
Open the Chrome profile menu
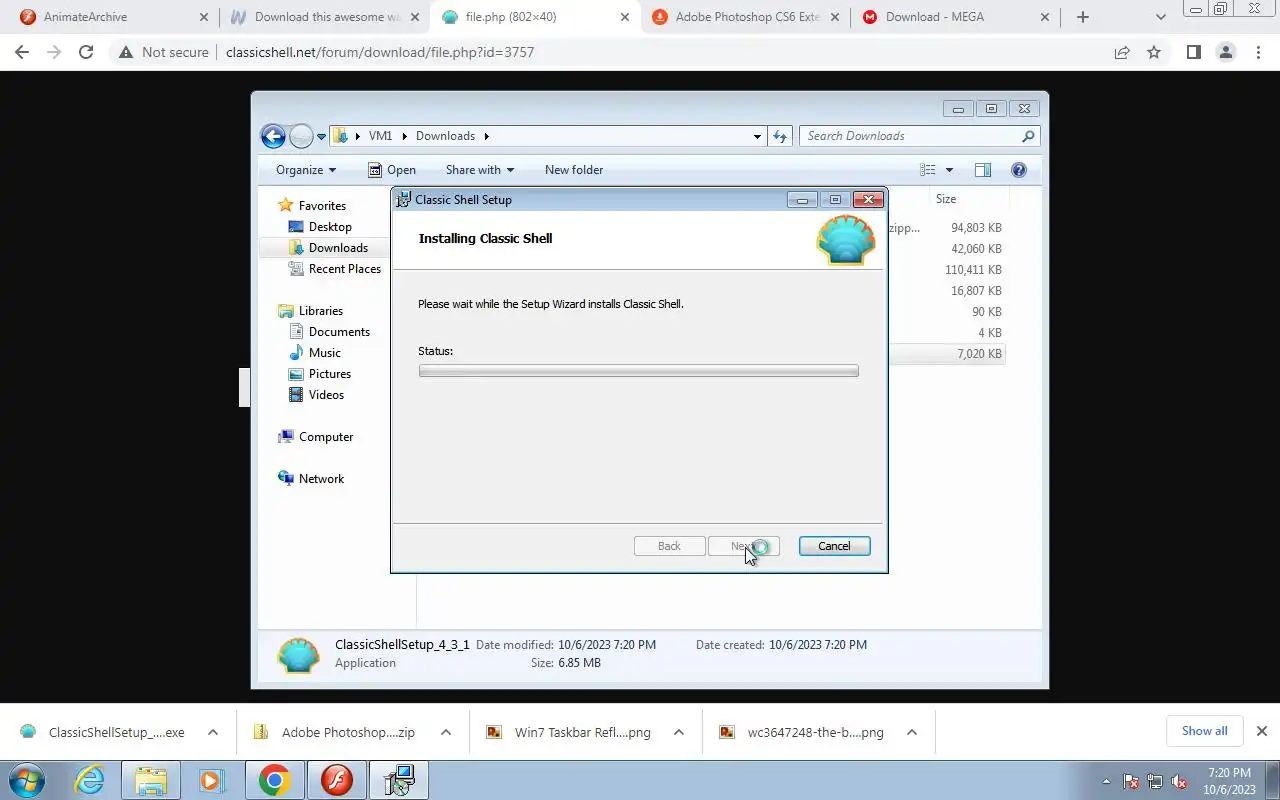point(1225,52)
